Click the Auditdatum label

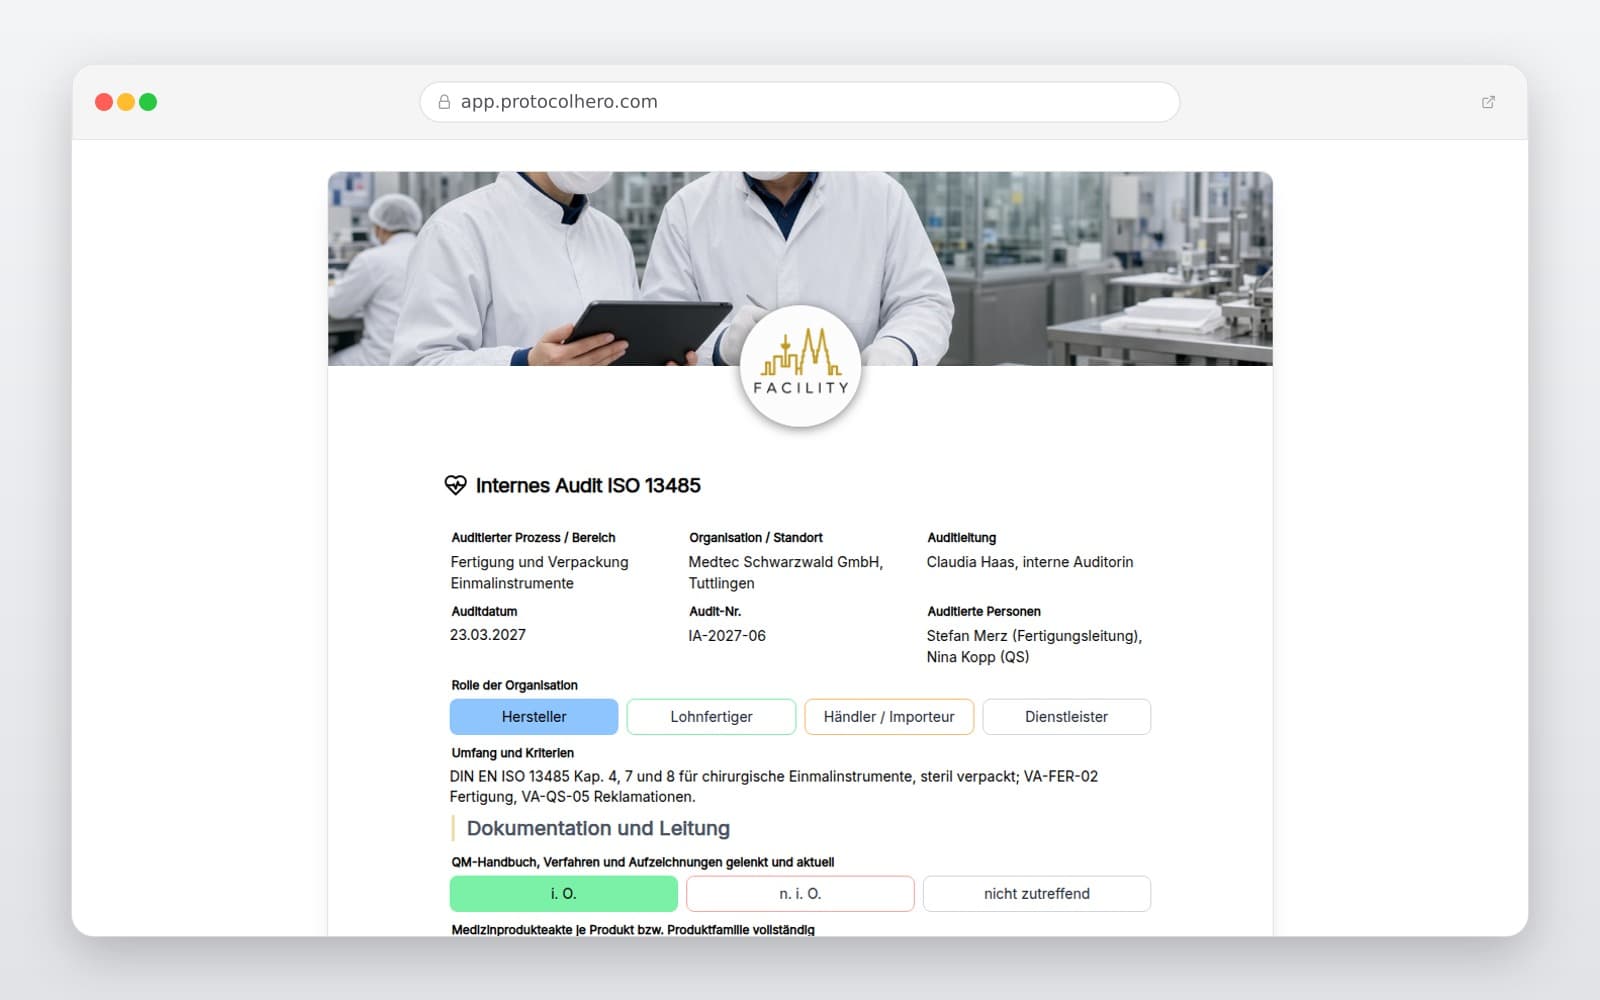pos(484,611)
